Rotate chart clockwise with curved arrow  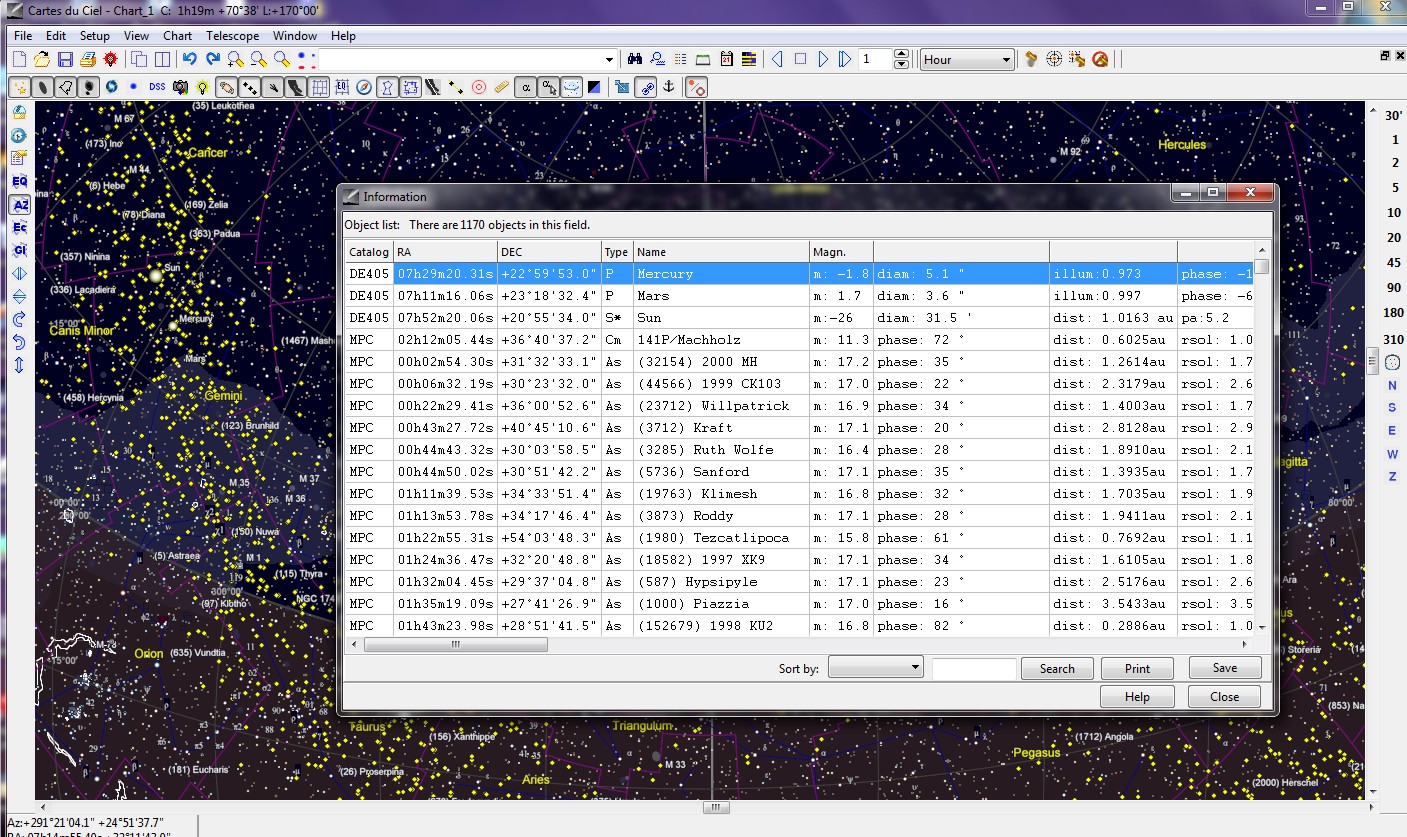click(x=19, y=319)
